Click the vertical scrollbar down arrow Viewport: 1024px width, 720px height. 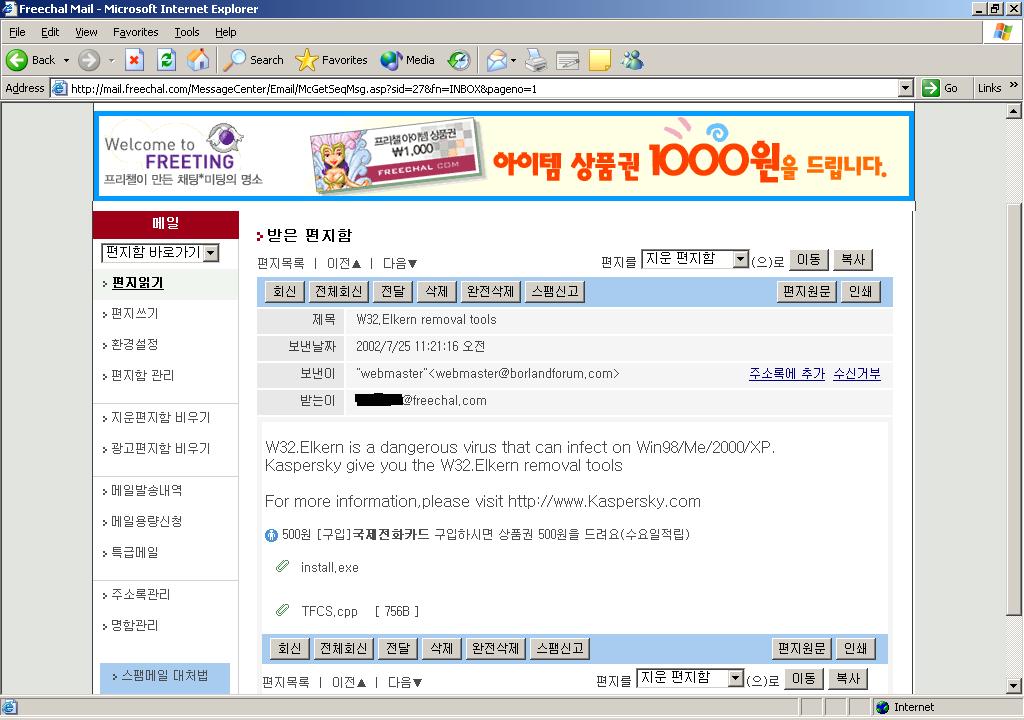point(1013,686)
